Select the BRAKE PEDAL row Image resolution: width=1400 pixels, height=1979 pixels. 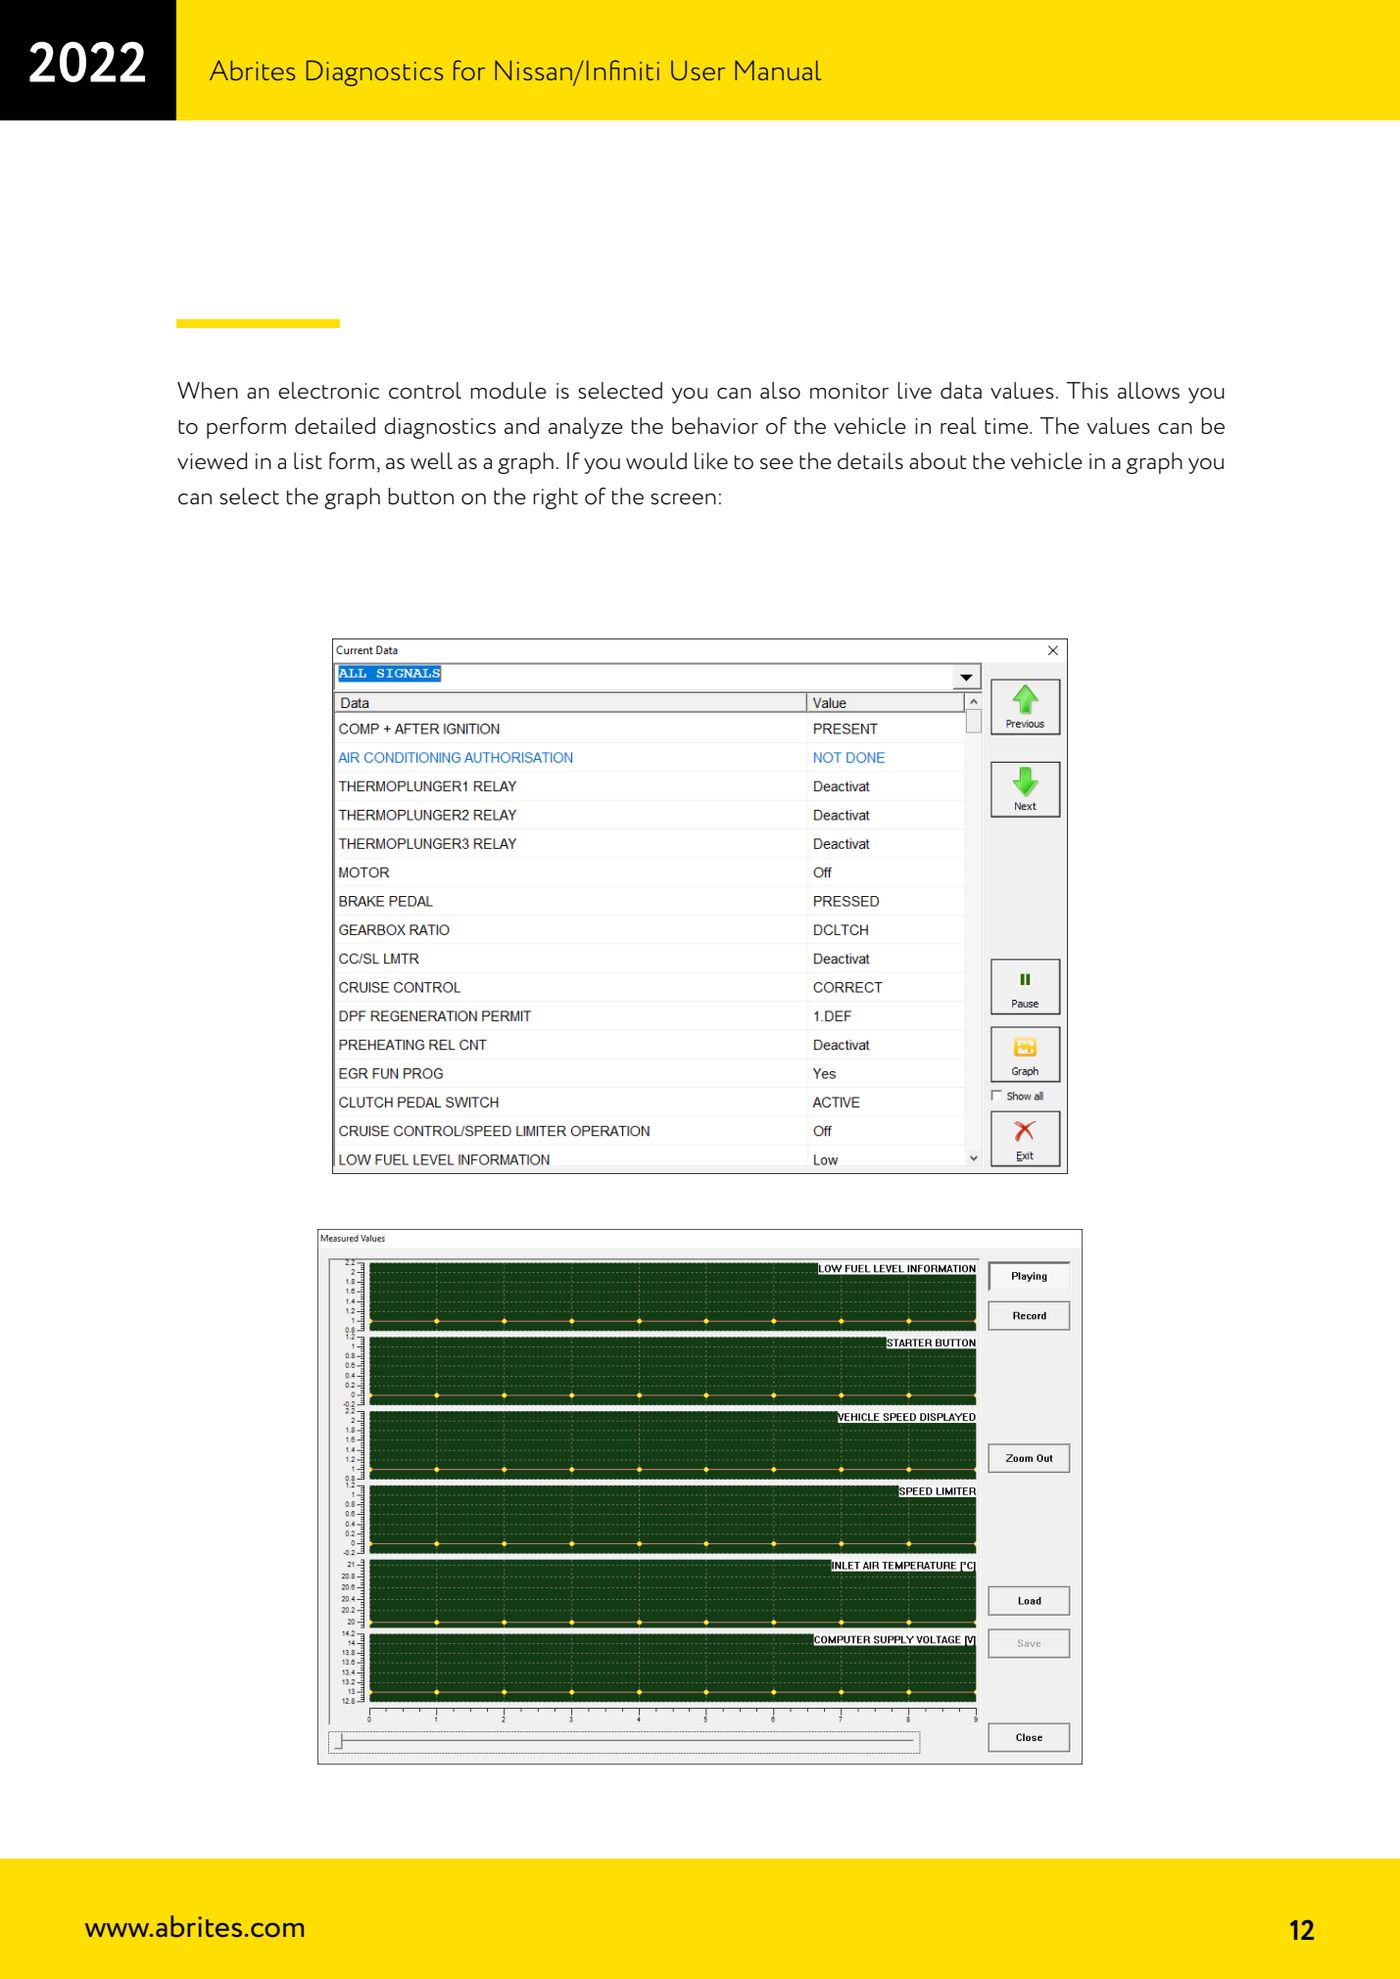coord(650,902)
